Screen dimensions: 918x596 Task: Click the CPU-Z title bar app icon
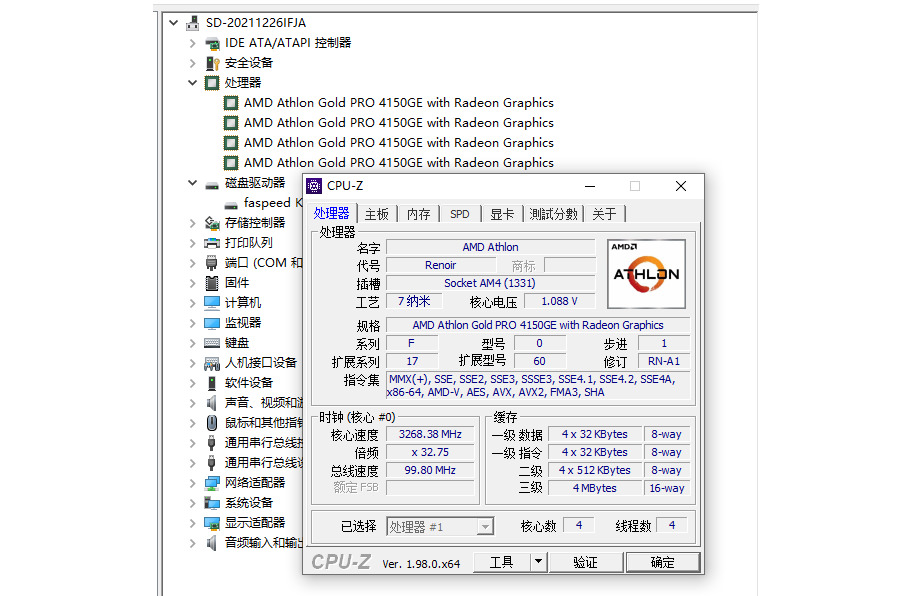click(314, 186)
